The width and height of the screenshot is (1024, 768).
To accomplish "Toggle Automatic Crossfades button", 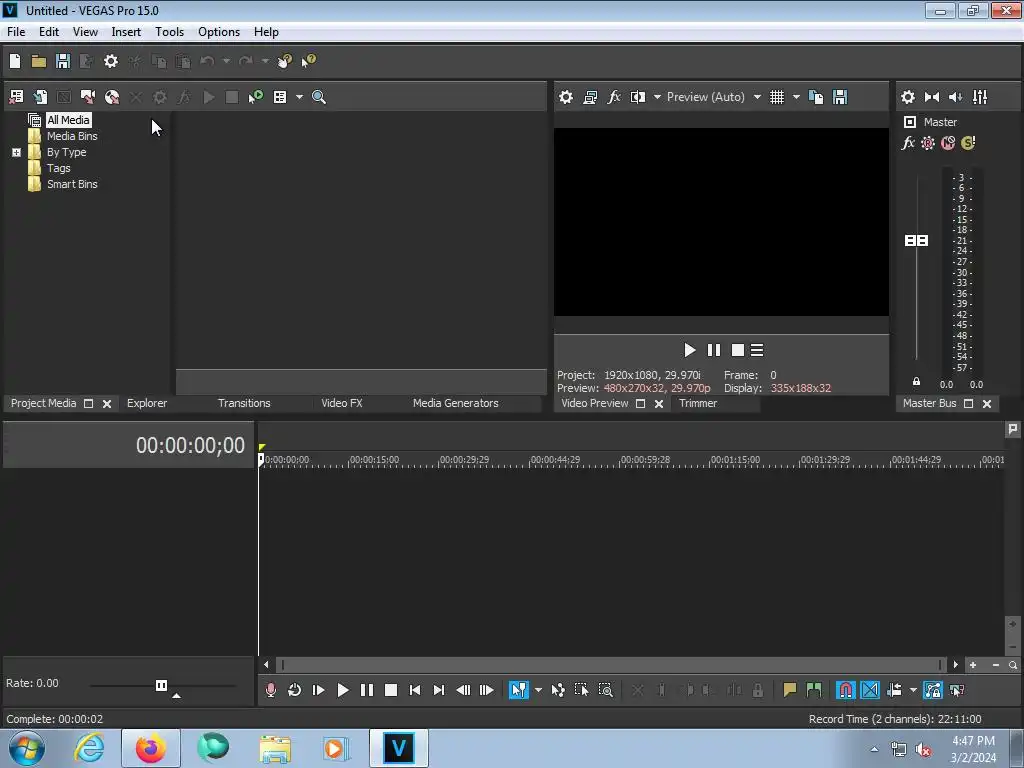I will tap(870, 690).
